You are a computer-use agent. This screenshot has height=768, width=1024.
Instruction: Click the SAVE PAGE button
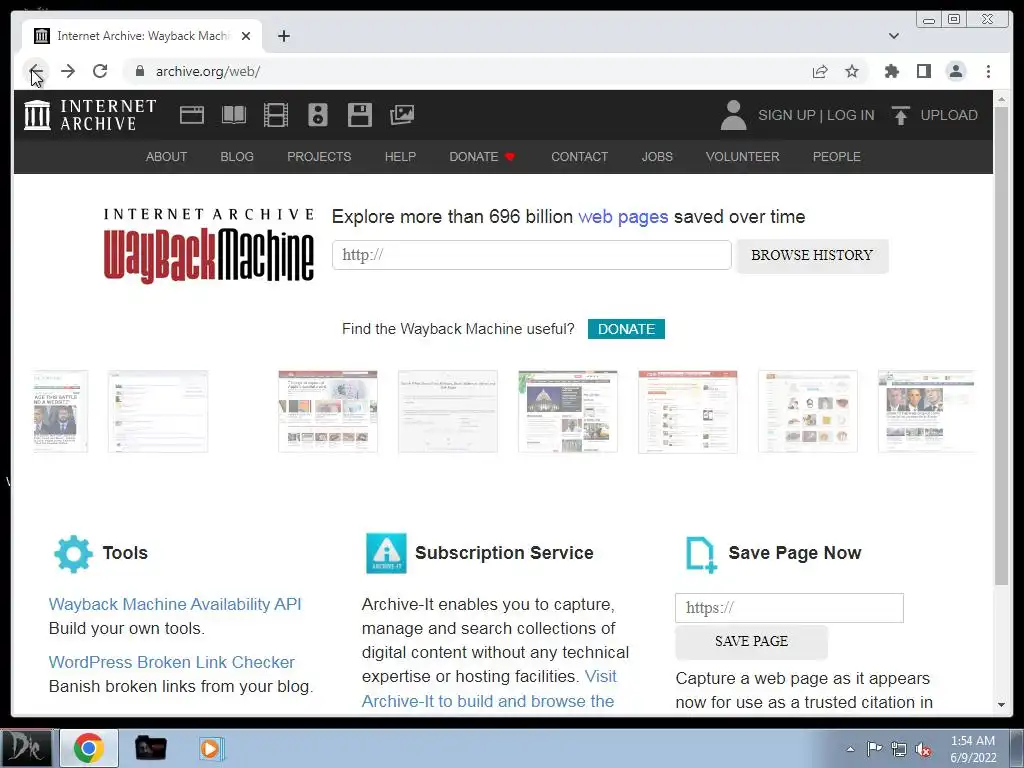pos(751,641)
